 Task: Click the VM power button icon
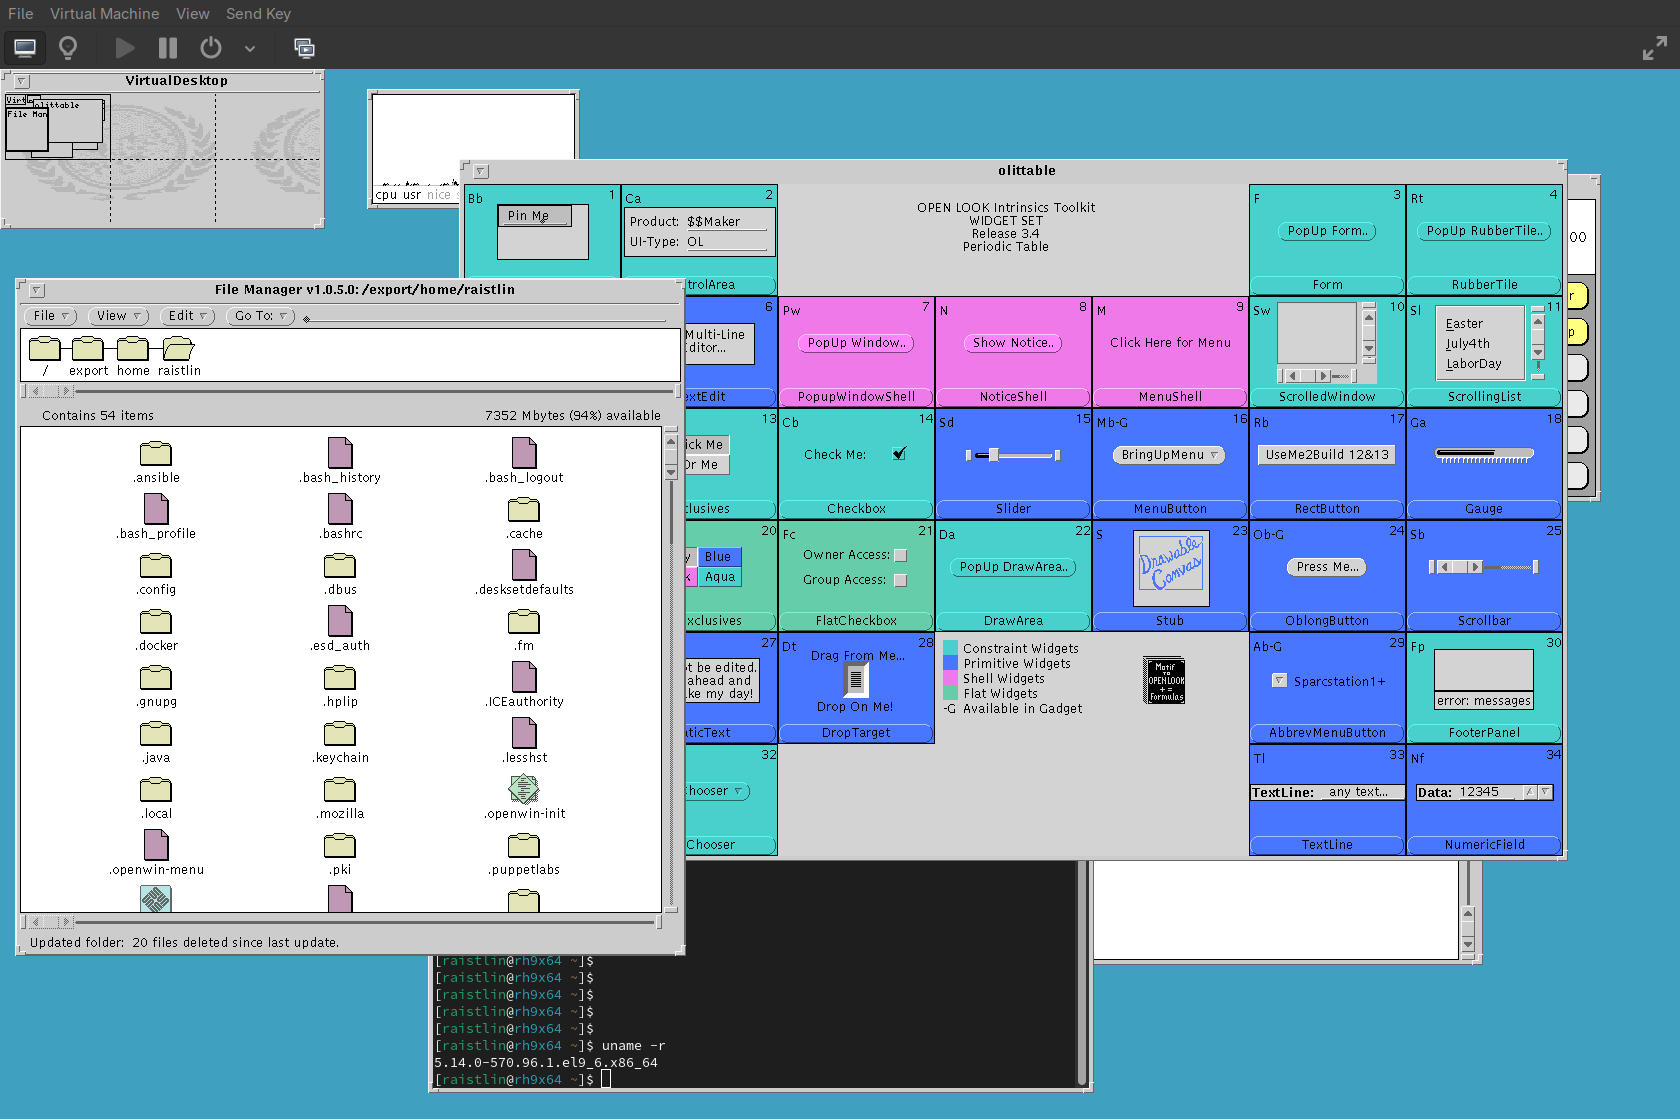click(210, 48)
